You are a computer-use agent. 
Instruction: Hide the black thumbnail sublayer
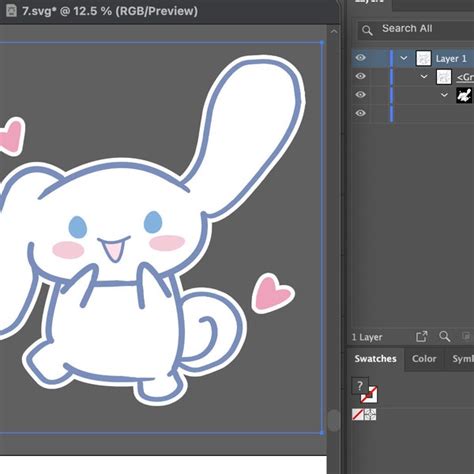tap(360, 95)
